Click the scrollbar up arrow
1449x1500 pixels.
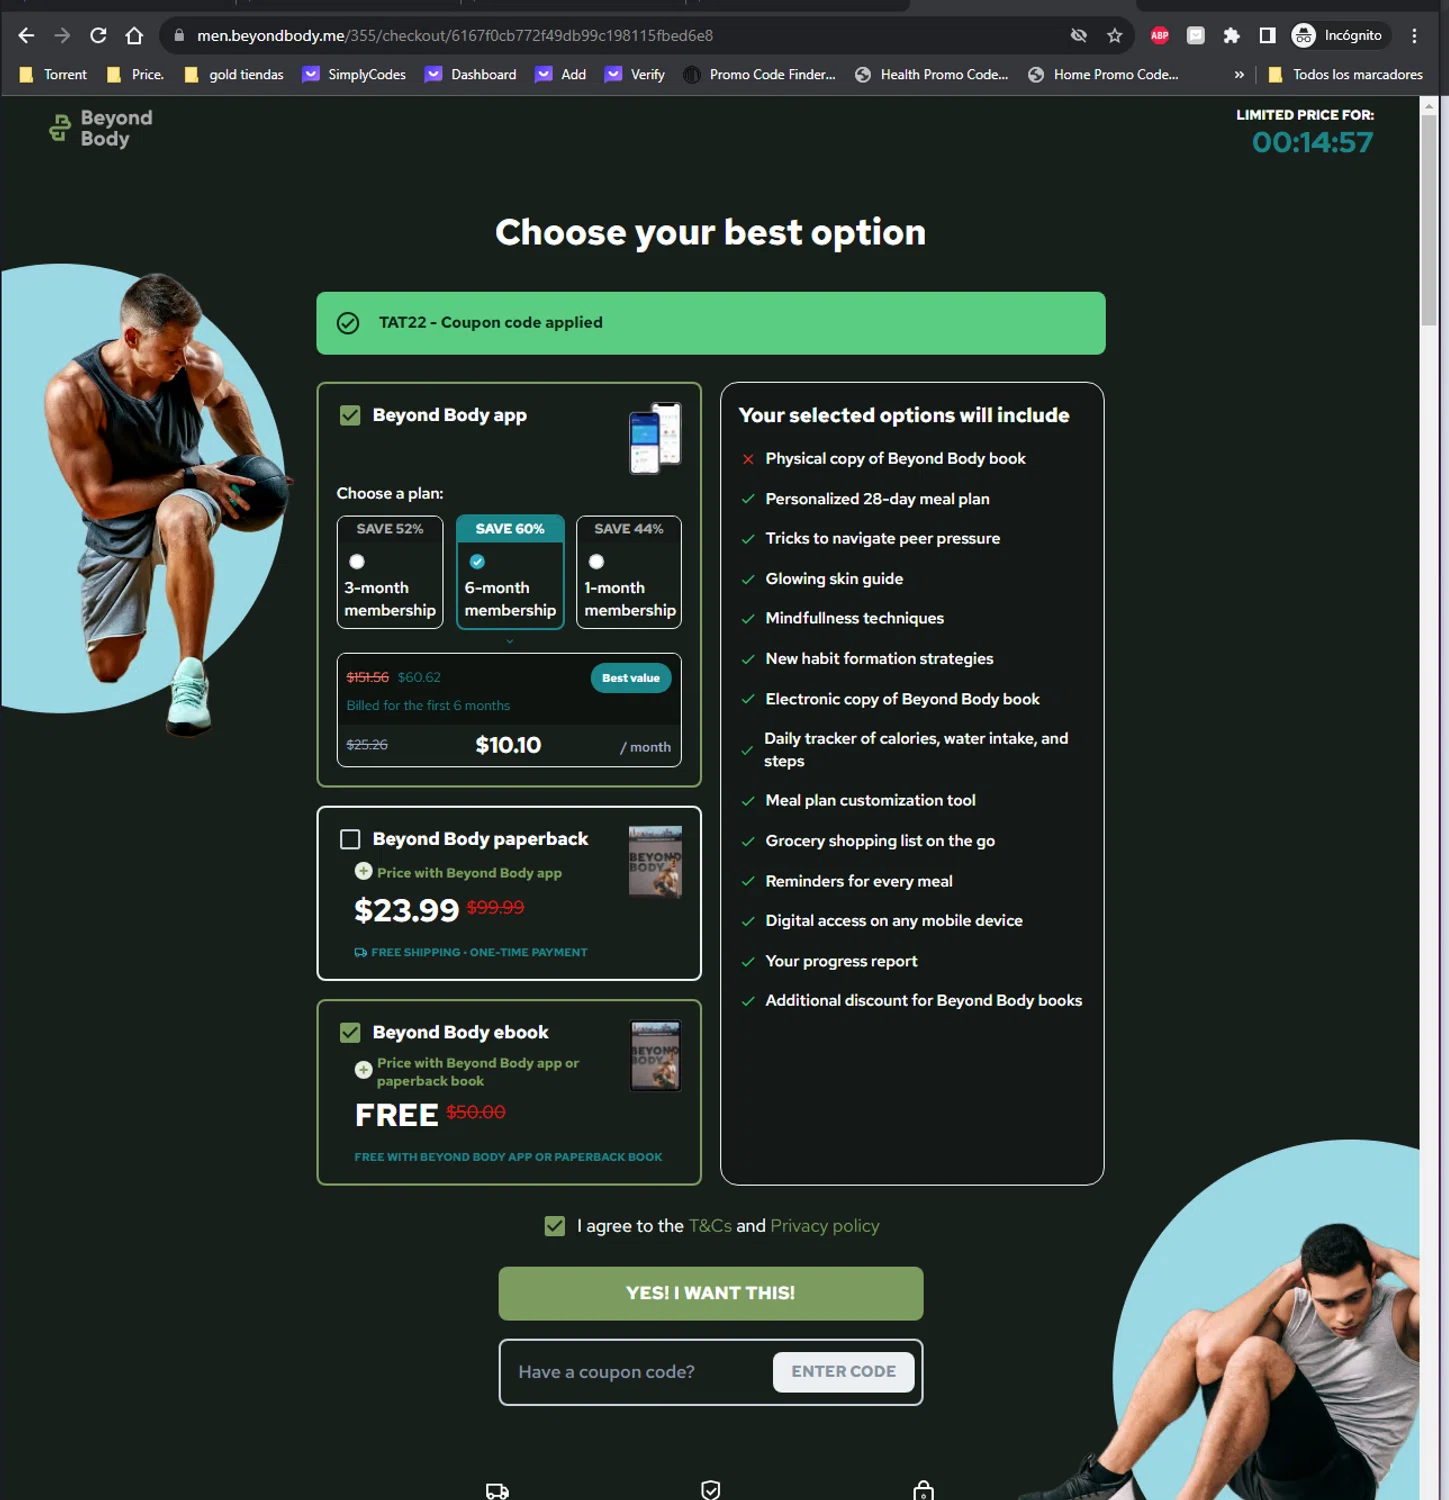1429,105
